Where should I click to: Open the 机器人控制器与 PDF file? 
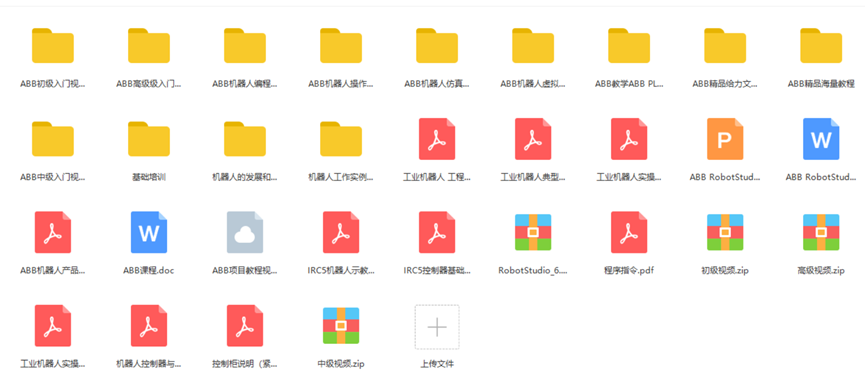click(x=149, y=325)
